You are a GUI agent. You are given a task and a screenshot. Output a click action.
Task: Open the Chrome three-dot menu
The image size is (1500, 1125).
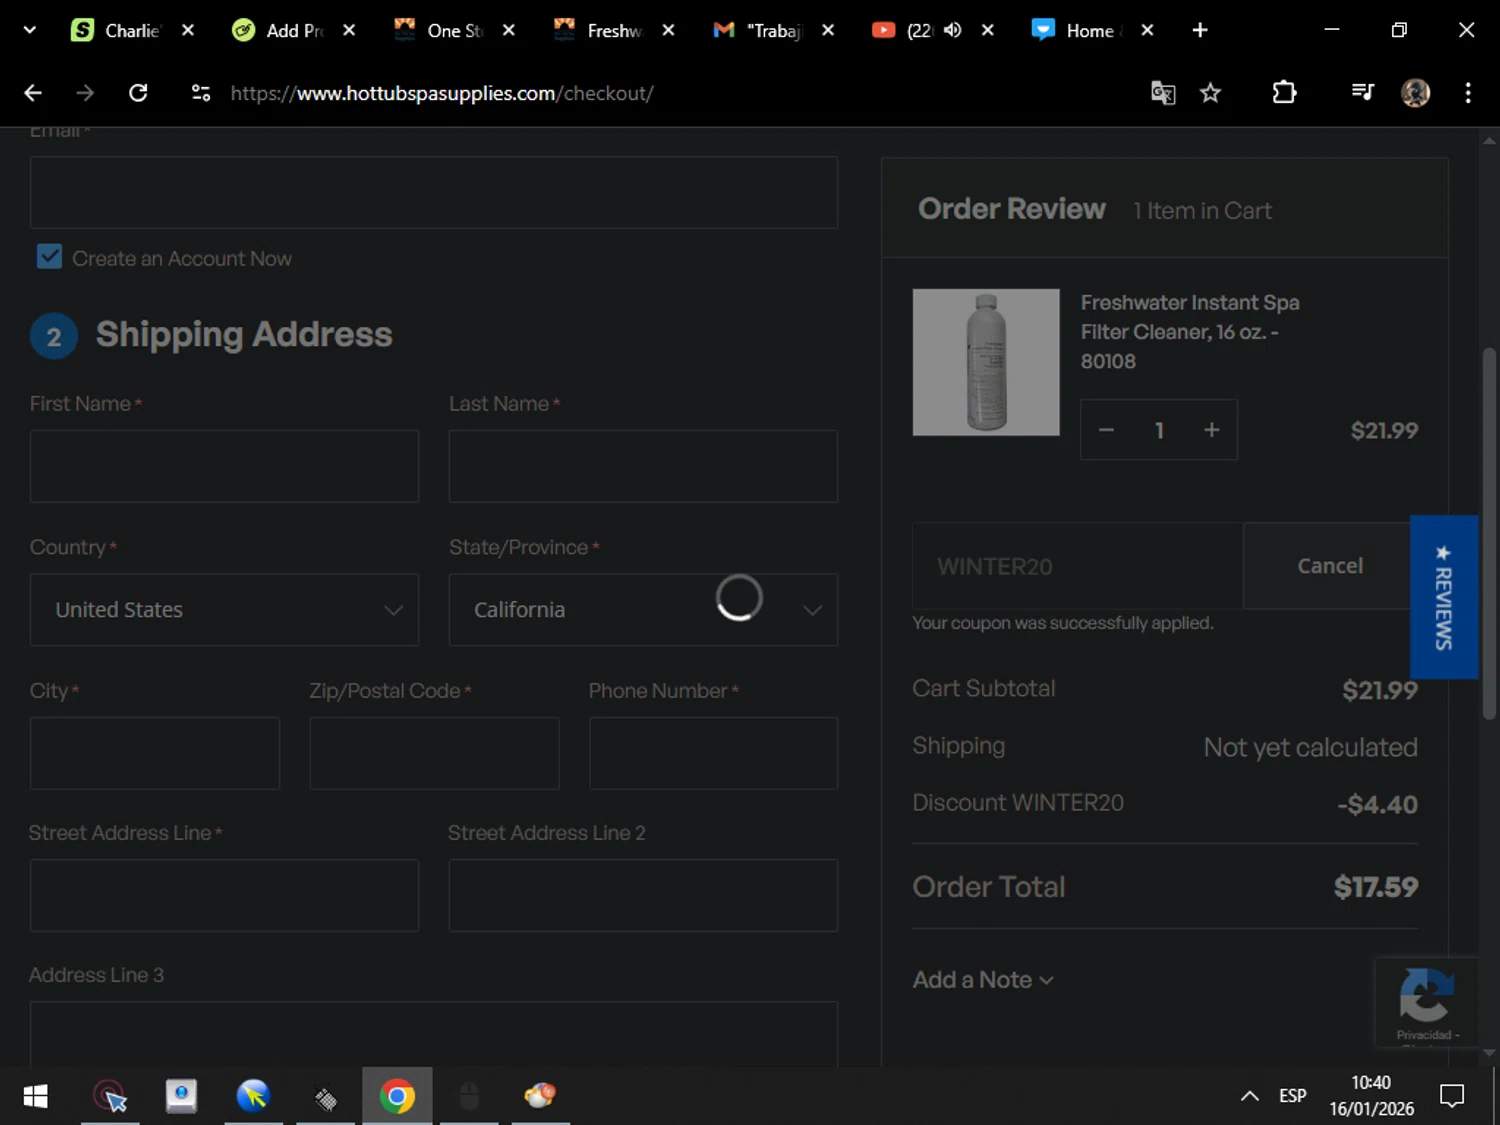[x=1468, y=93]
